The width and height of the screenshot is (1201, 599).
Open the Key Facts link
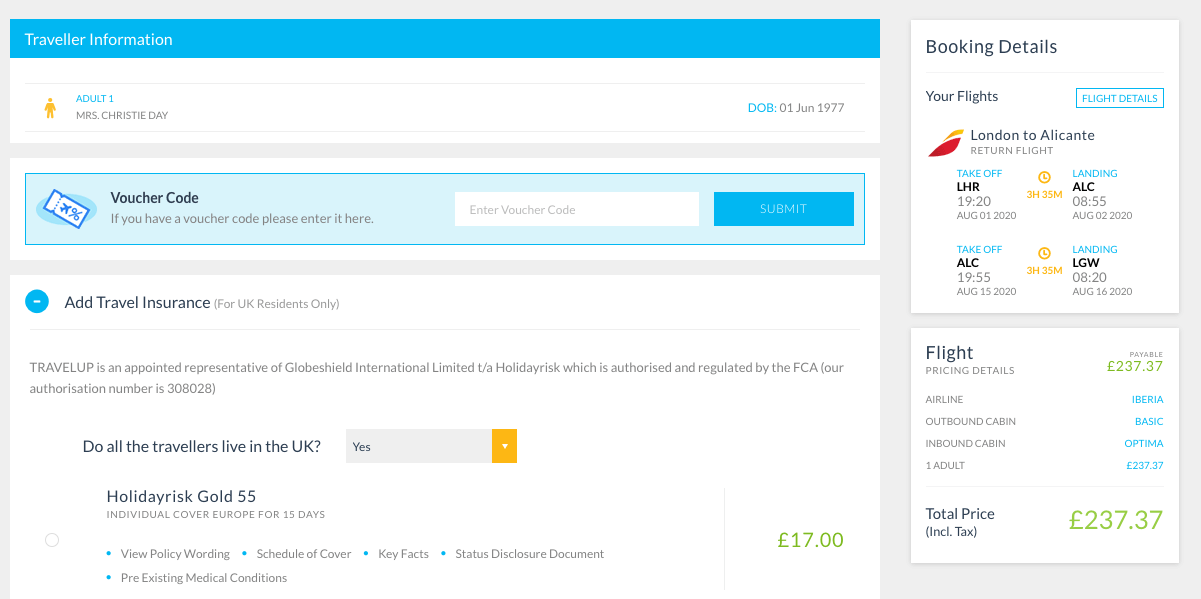point(403,554)
